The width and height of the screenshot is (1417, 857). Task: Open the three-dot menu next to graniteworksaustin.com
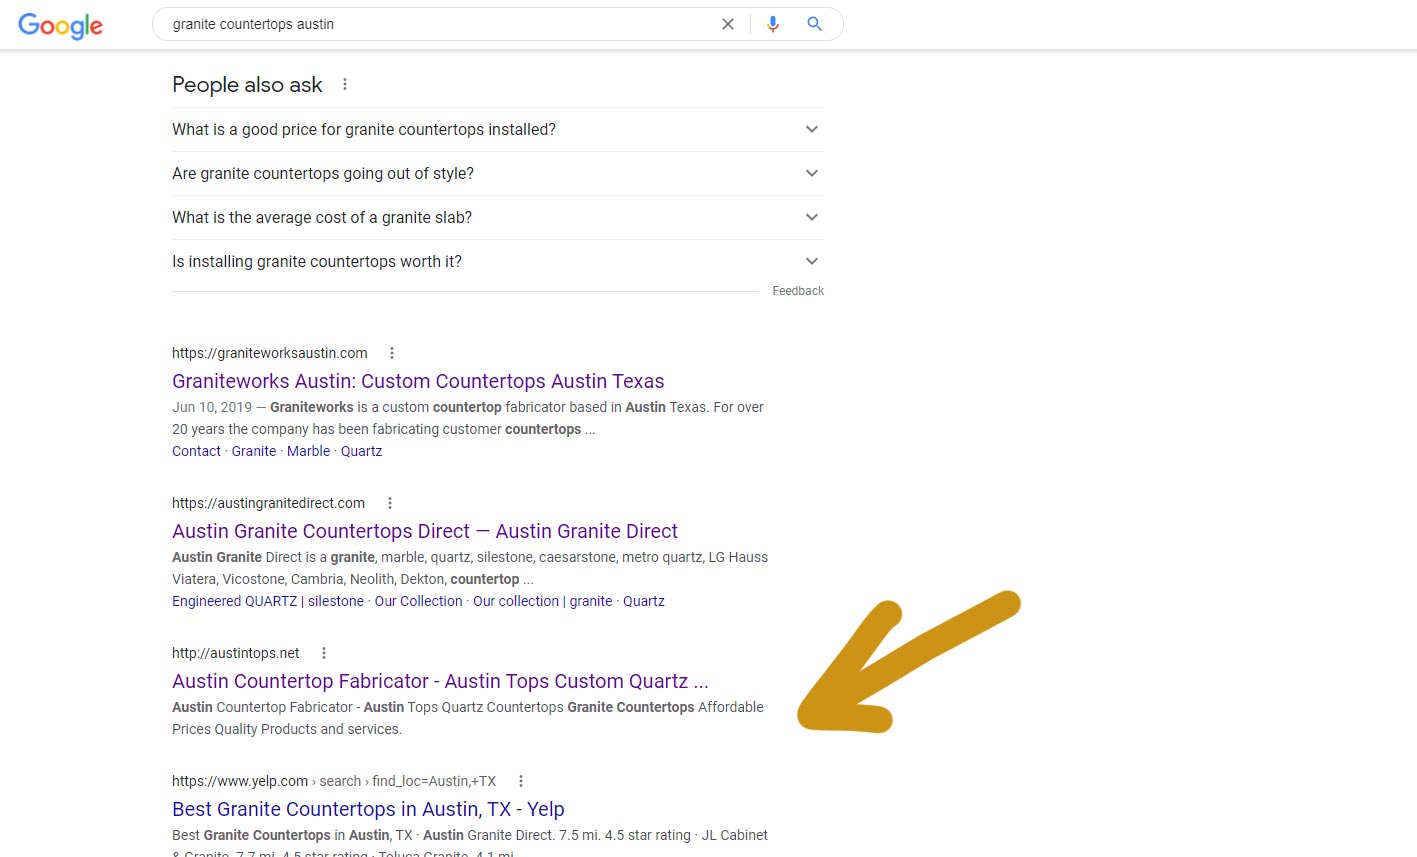click(392, 353)
